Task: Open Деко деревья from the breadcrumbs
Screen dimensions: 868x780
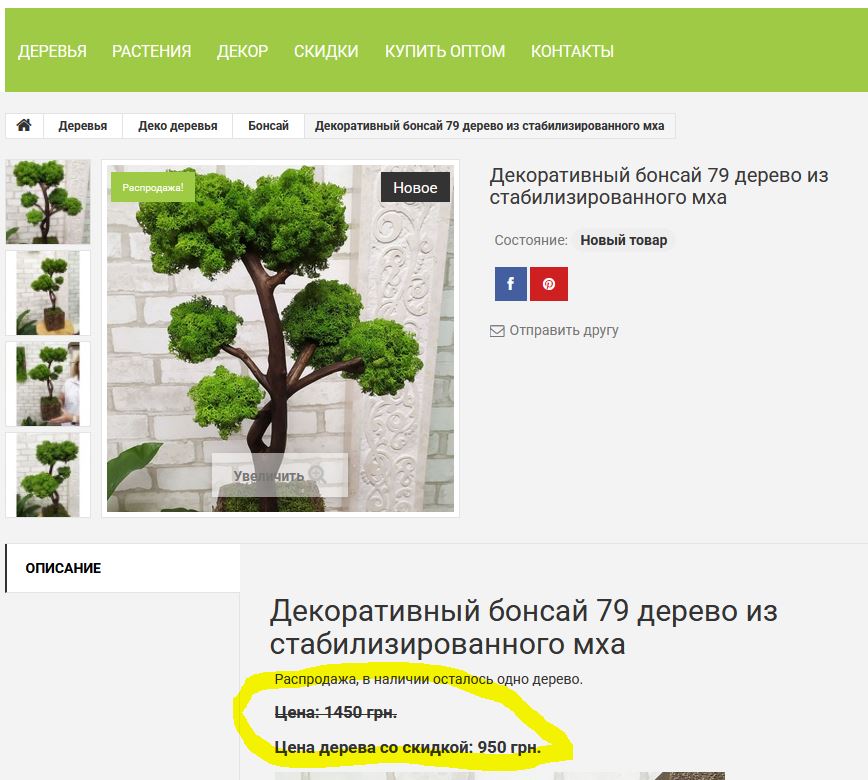Action: 178,125
